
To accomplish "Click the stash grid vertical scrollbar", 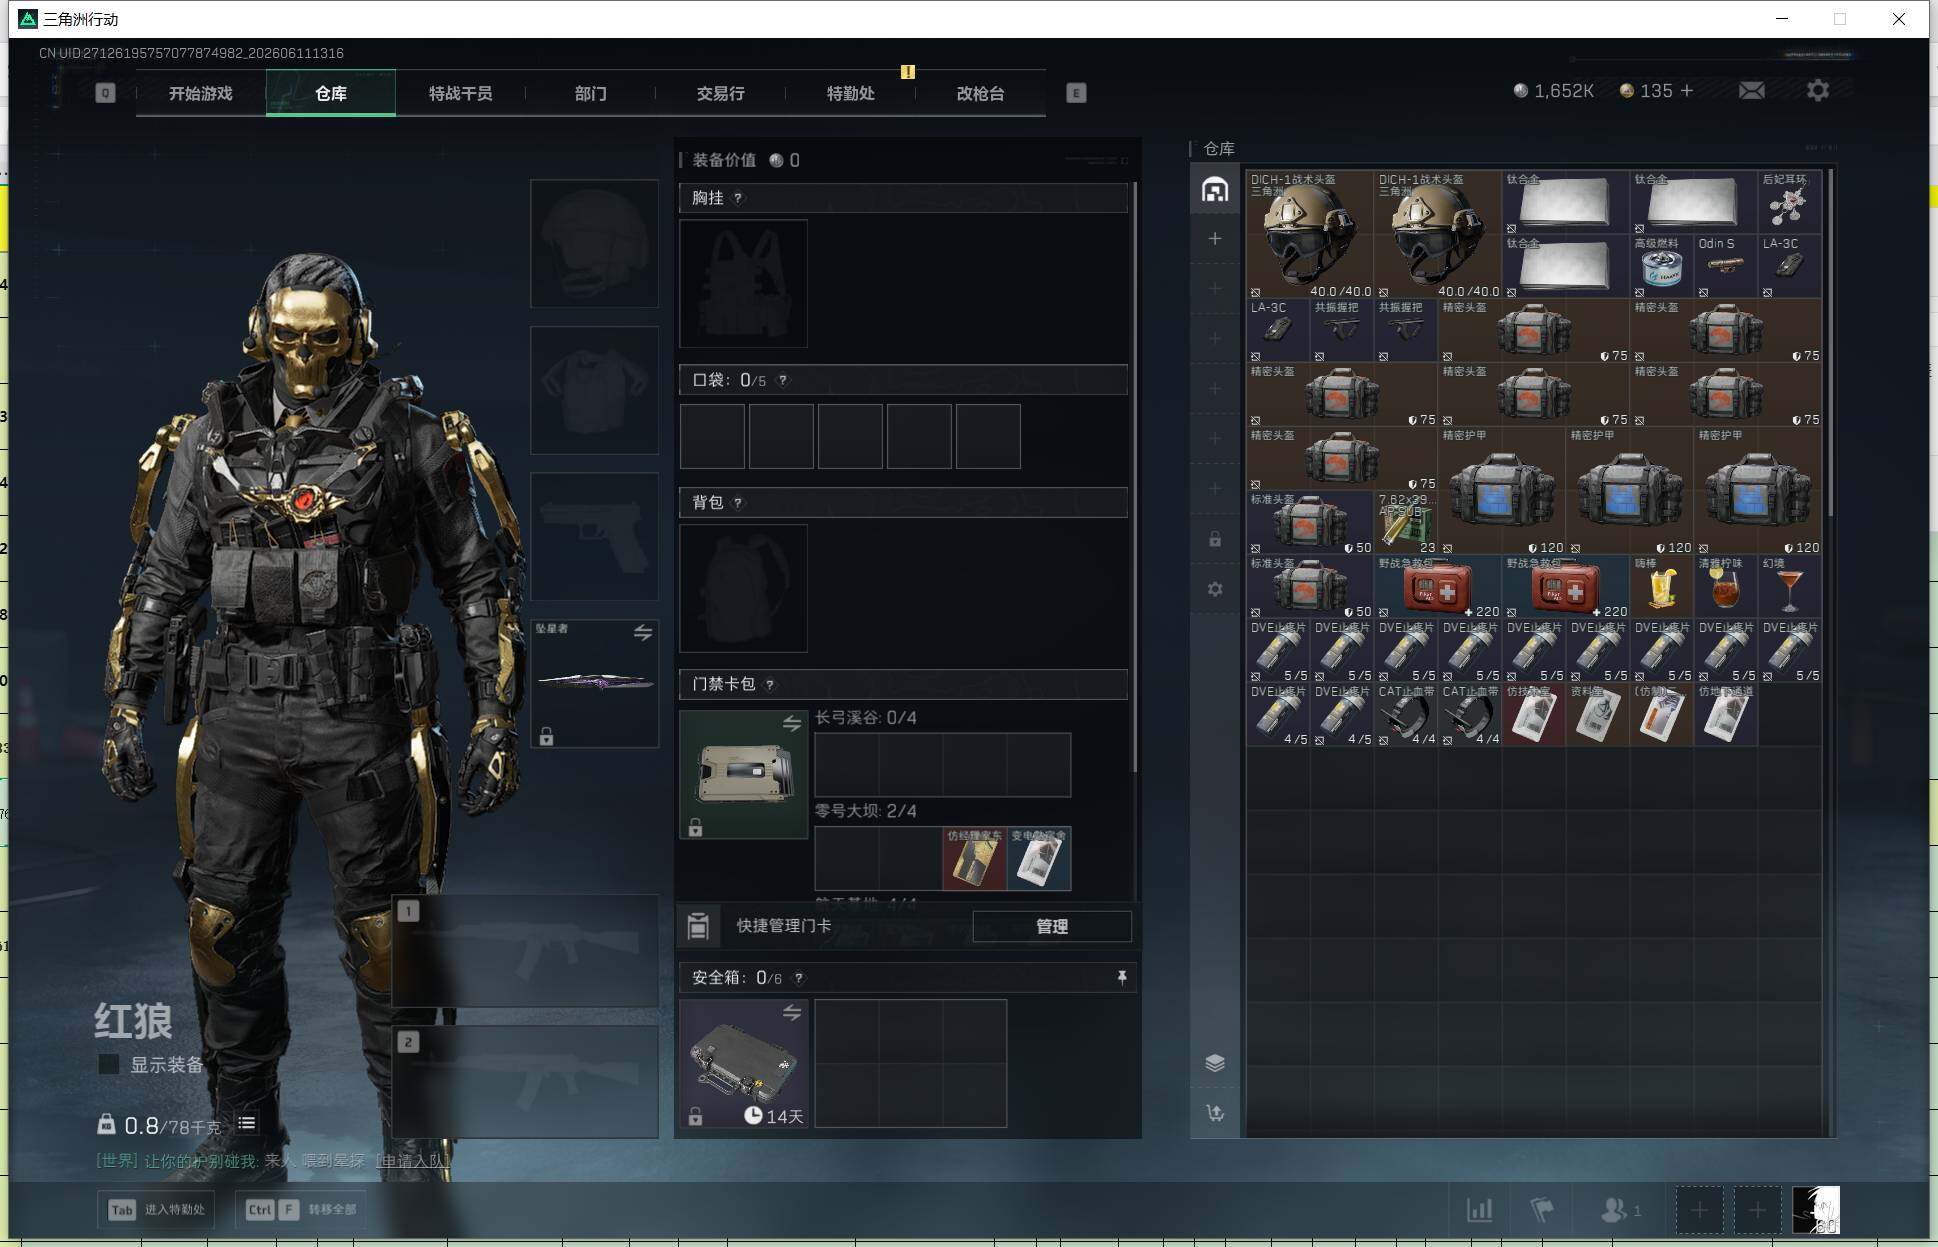I will (x=1830, y=343).
